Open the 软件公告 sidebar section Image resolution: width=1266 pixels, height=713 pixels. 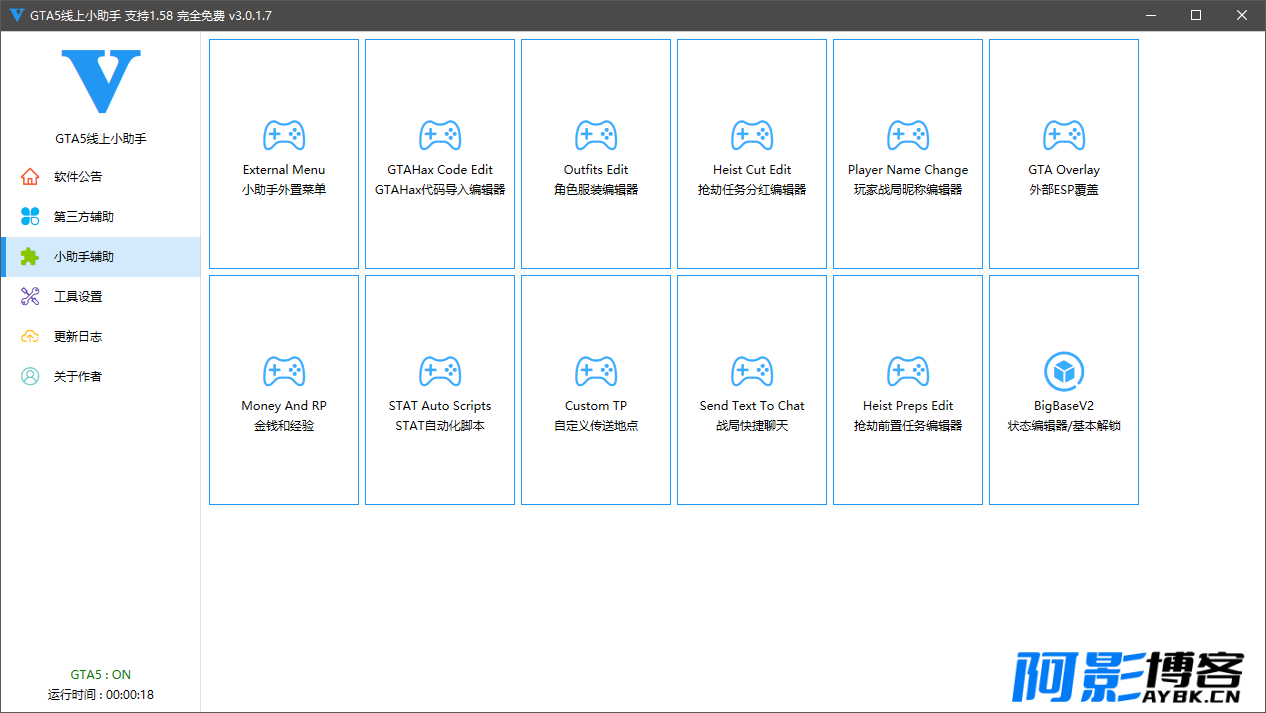[x=100, y=177]
